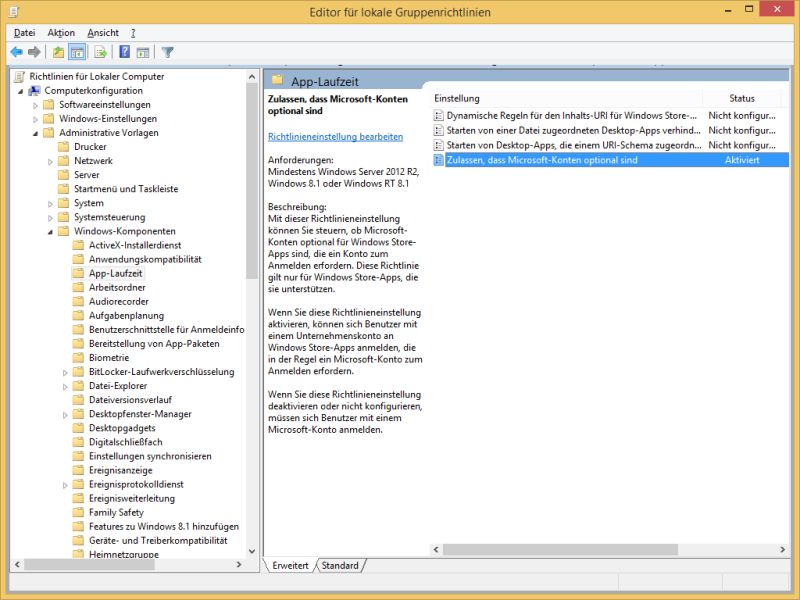Click the settings list scroll-right arrow
Viewport: 800px width, 600px height.
click(x=783, y=549)
